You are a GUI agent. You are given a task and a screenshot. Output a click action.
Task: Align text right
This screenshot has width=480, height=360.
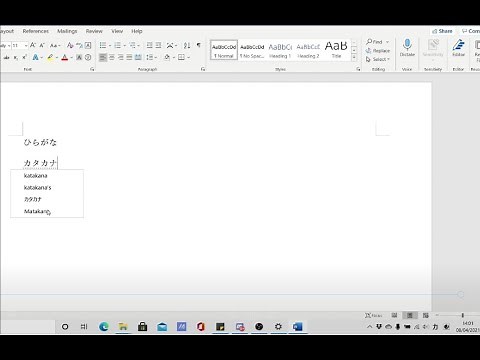[120, 58]
